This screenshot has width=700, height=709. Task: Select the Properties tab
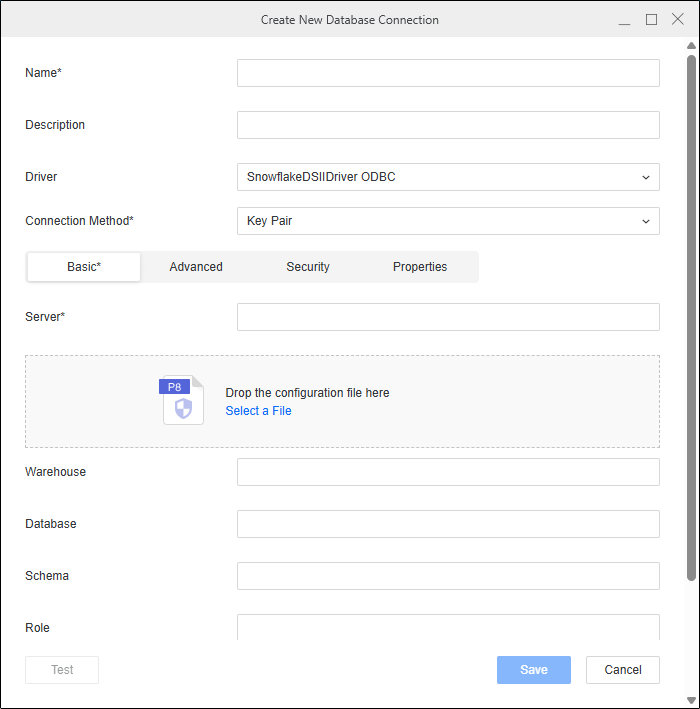point(420,267)
